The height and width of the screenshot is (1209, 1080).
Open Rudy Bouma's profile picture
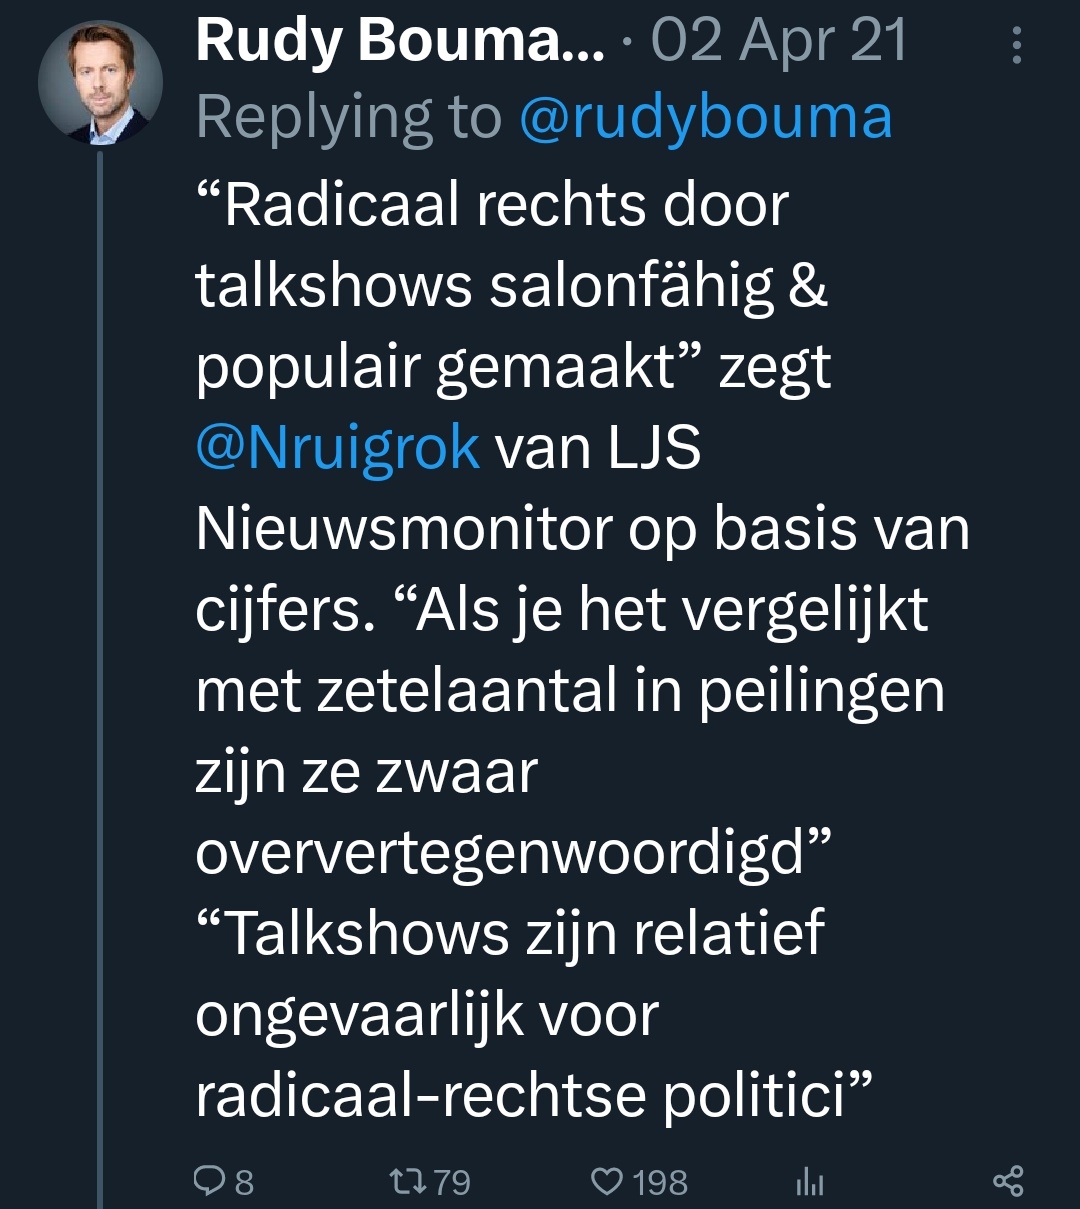[100, 83]
